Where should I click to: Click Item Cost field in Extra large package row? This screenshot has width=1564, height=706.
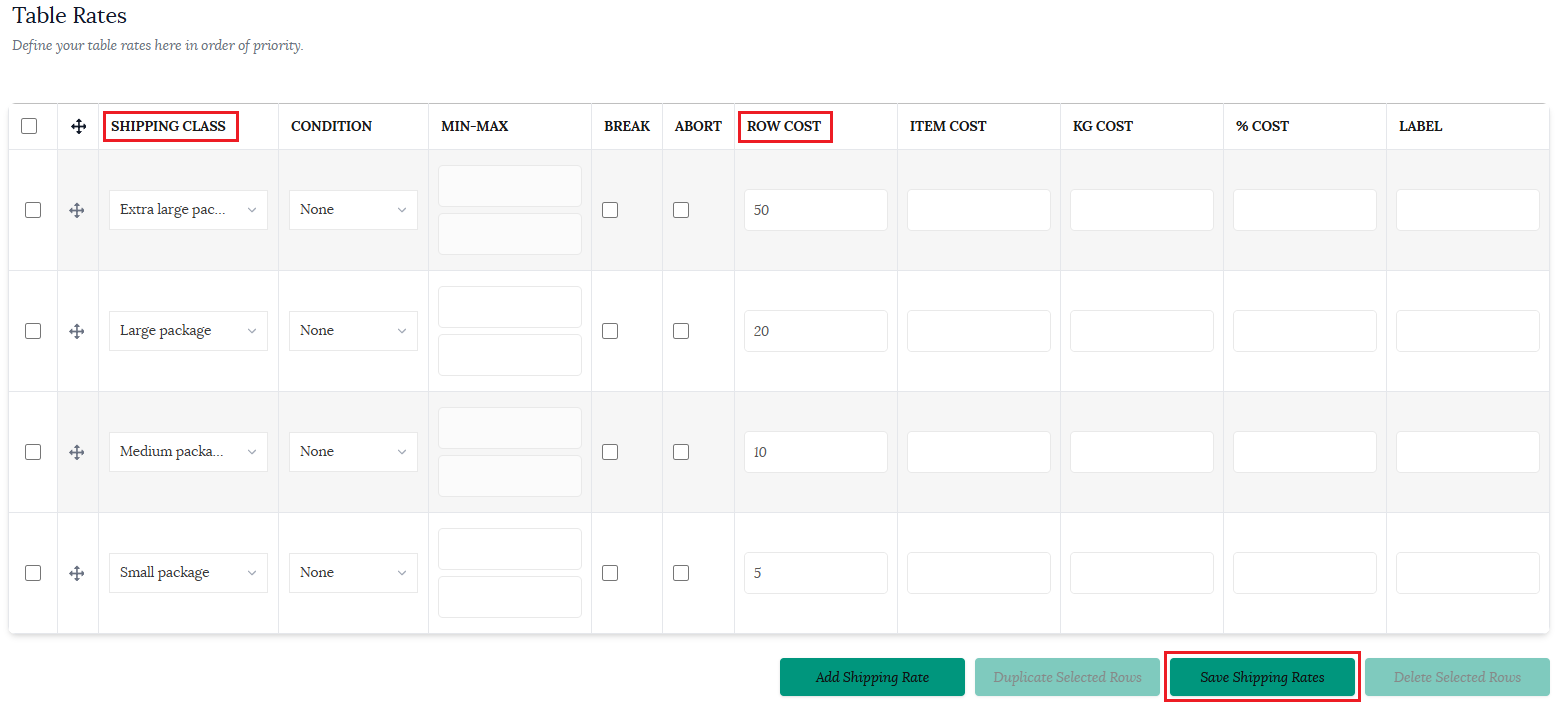click(979, 210)
